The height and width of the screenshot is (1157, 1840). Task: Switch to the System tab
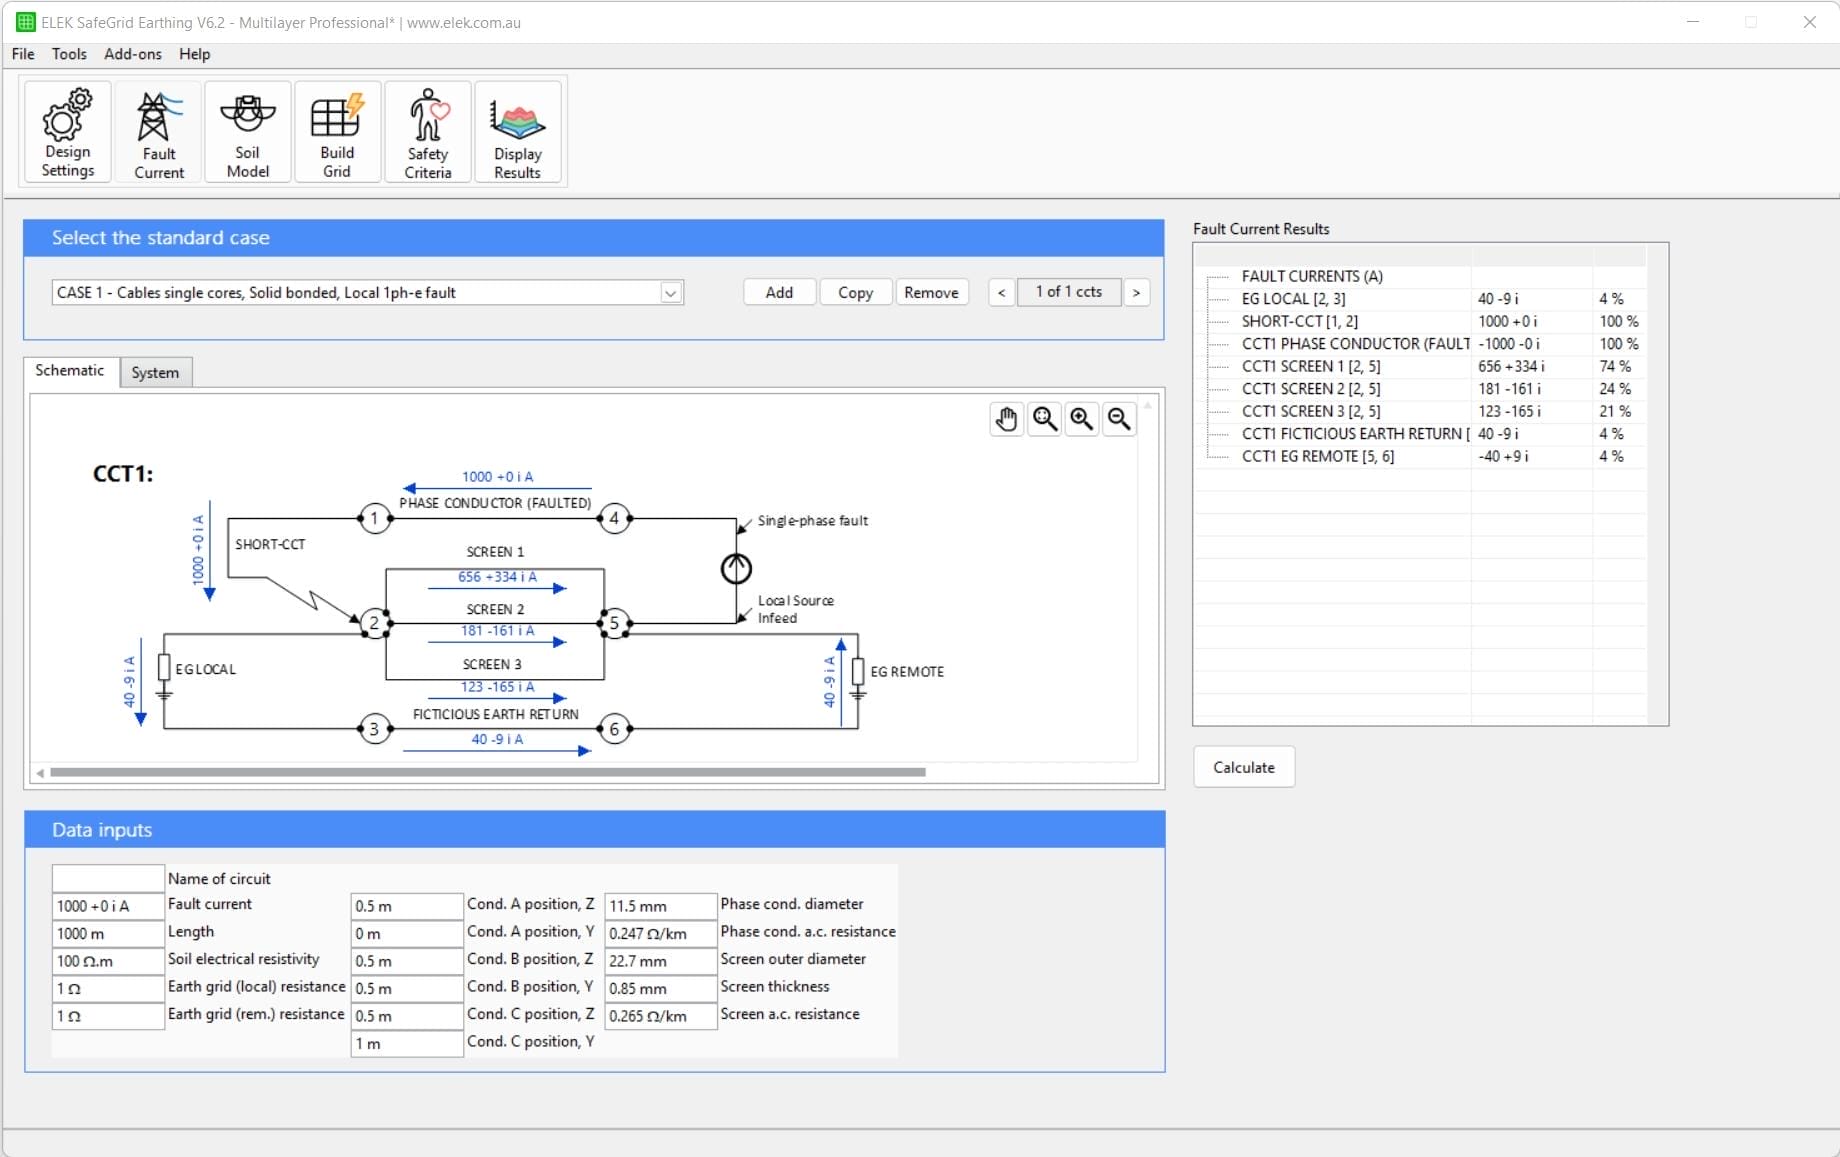point(155,372)
